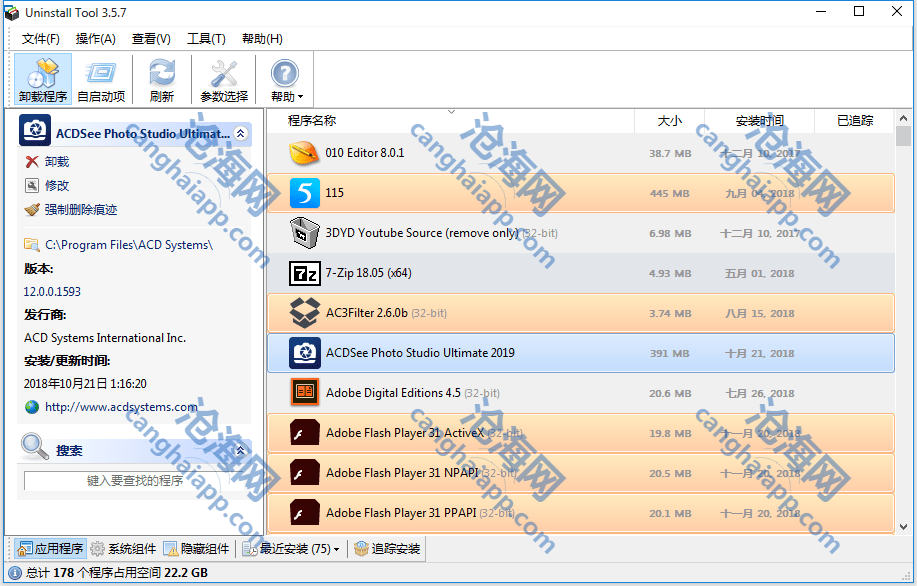The height and width of the screenshot is (586, 917).
Task: Collapse the ACDSee Photo Studio details panel
Action: pos(241,133)
